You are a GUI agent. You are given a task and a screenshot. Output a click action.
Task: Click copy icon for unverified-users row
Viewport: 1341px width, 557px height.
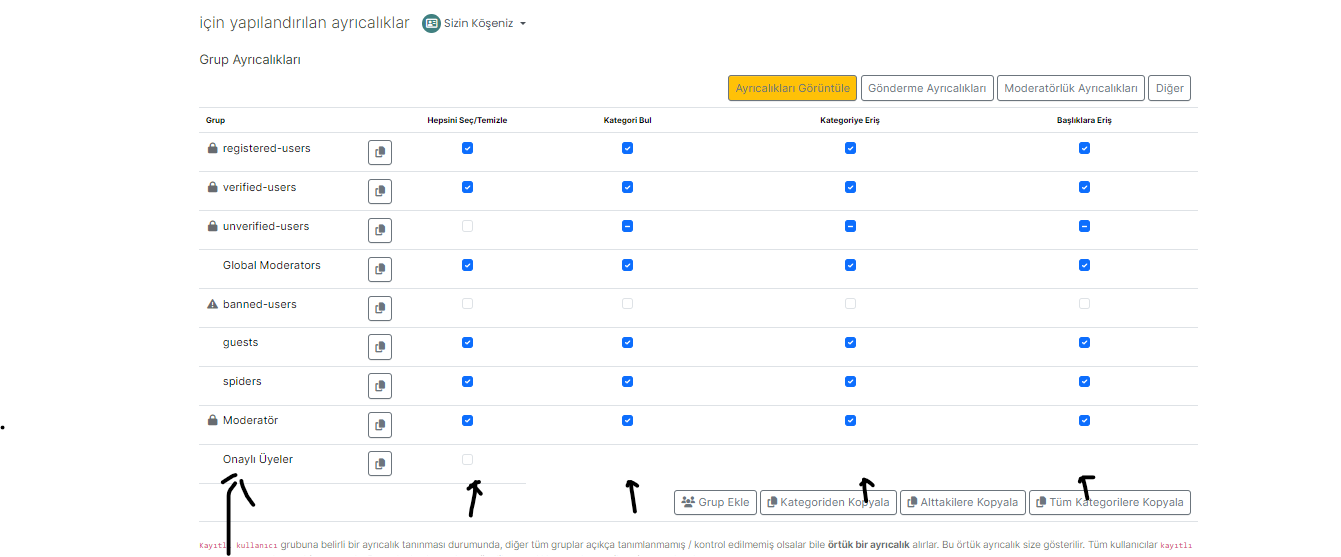point(379,230)
